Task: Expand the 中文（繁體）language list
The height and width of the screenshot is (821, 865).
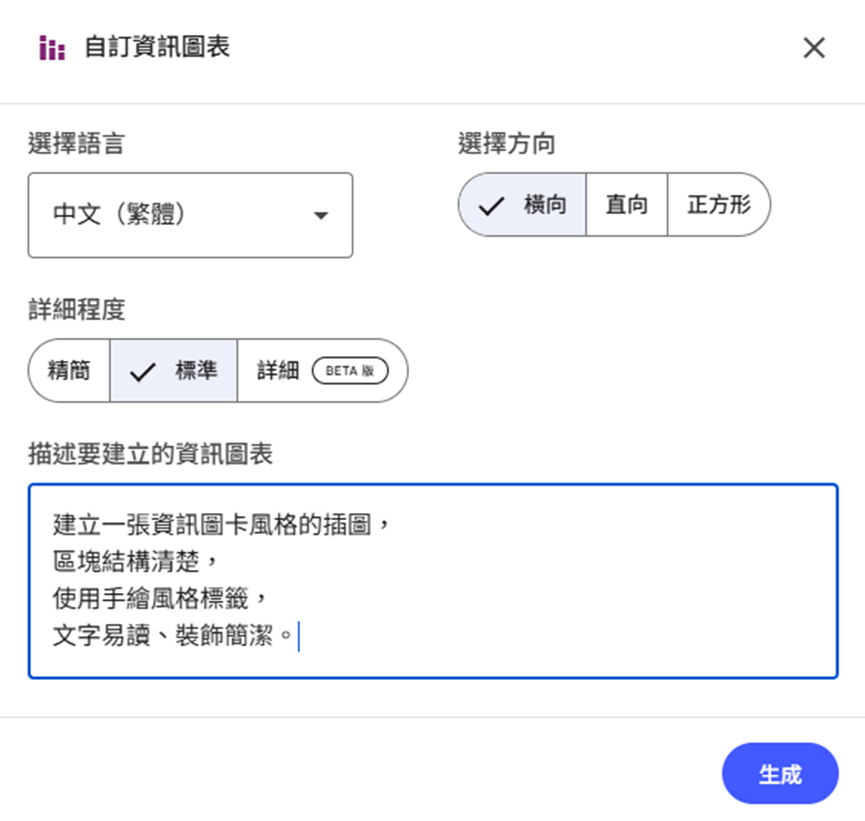Action: [x=190, y=216]
